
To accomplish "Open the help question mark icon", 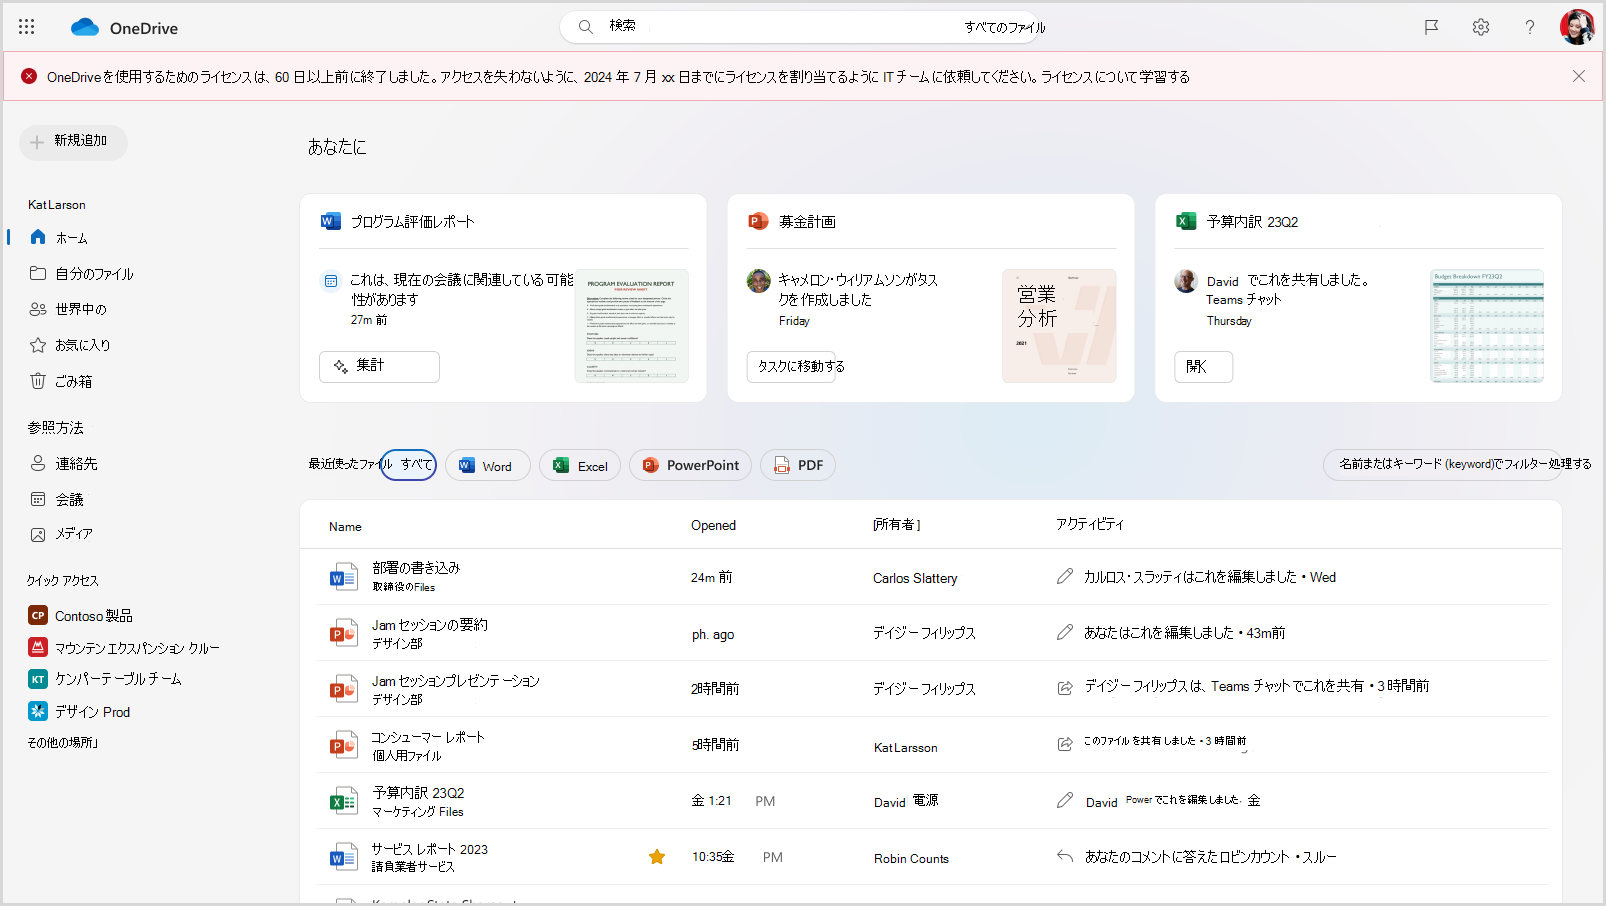I will [x=1530, y=27].
